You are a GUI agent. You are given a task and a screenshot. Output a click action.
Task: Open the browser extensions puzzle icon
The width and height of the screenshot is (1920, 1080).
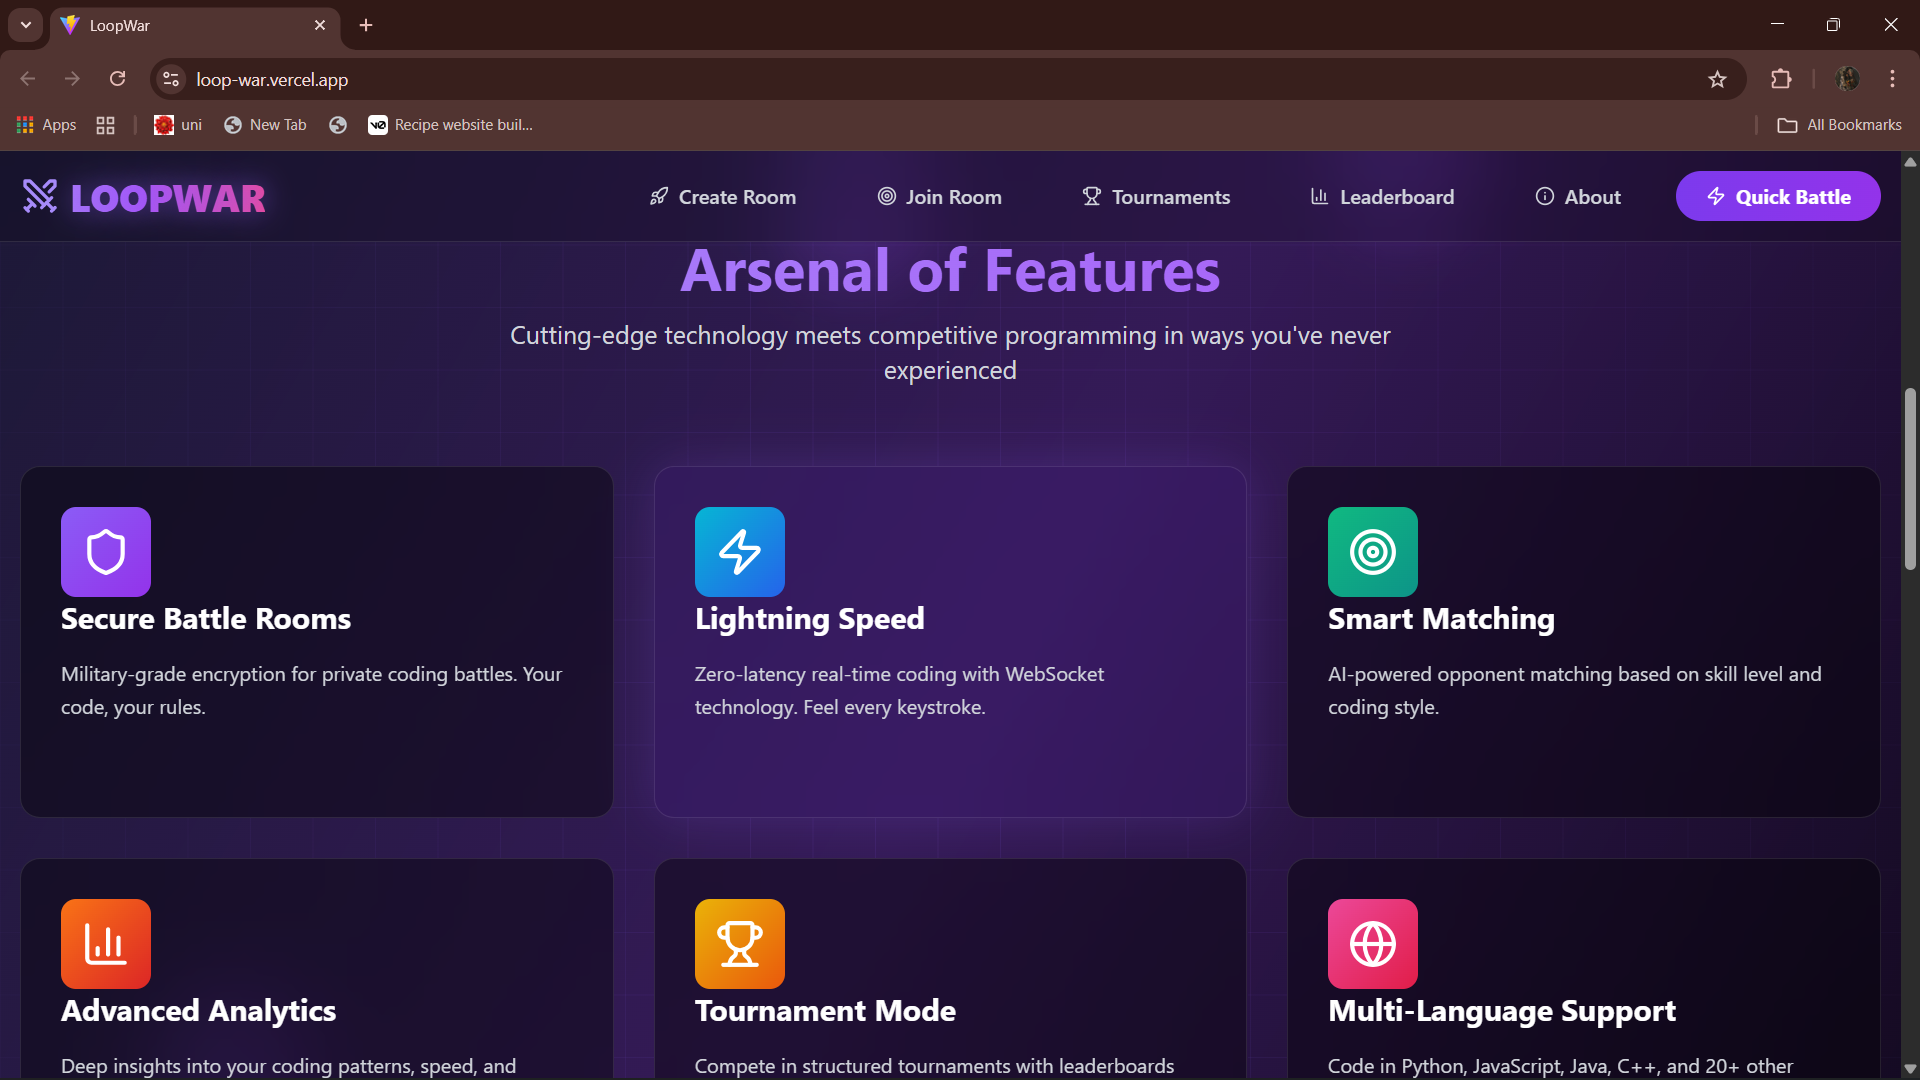(x=1781, y=80)
